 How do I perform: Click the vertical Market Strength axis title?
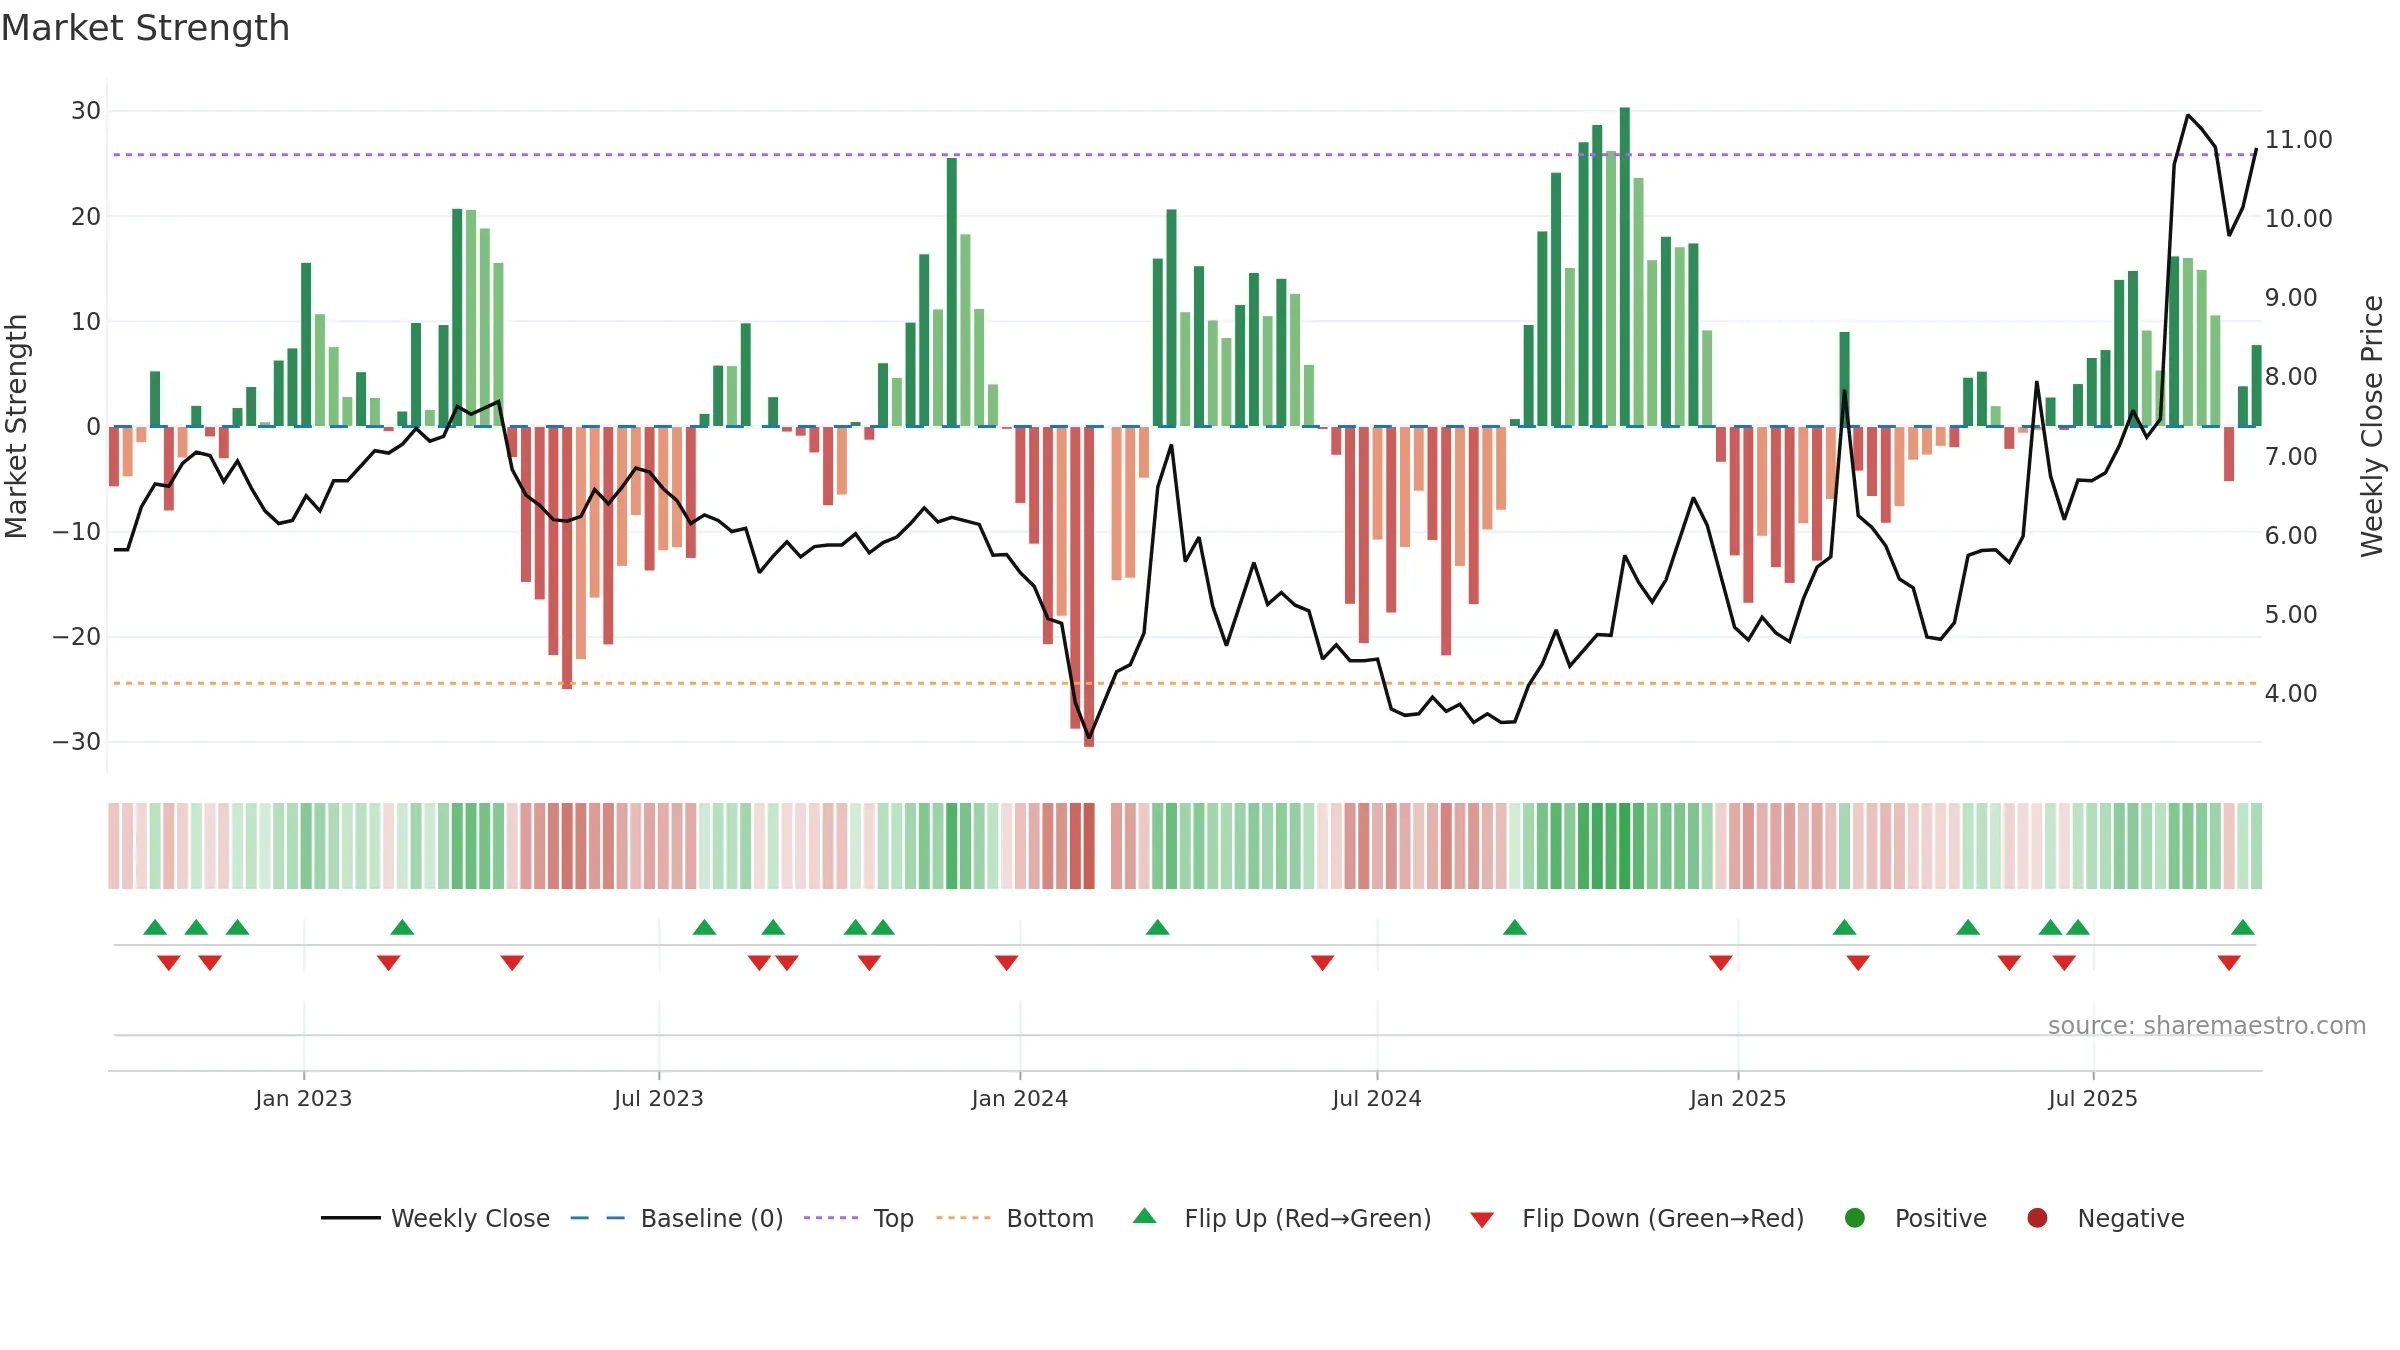click(x=17, y=426)
